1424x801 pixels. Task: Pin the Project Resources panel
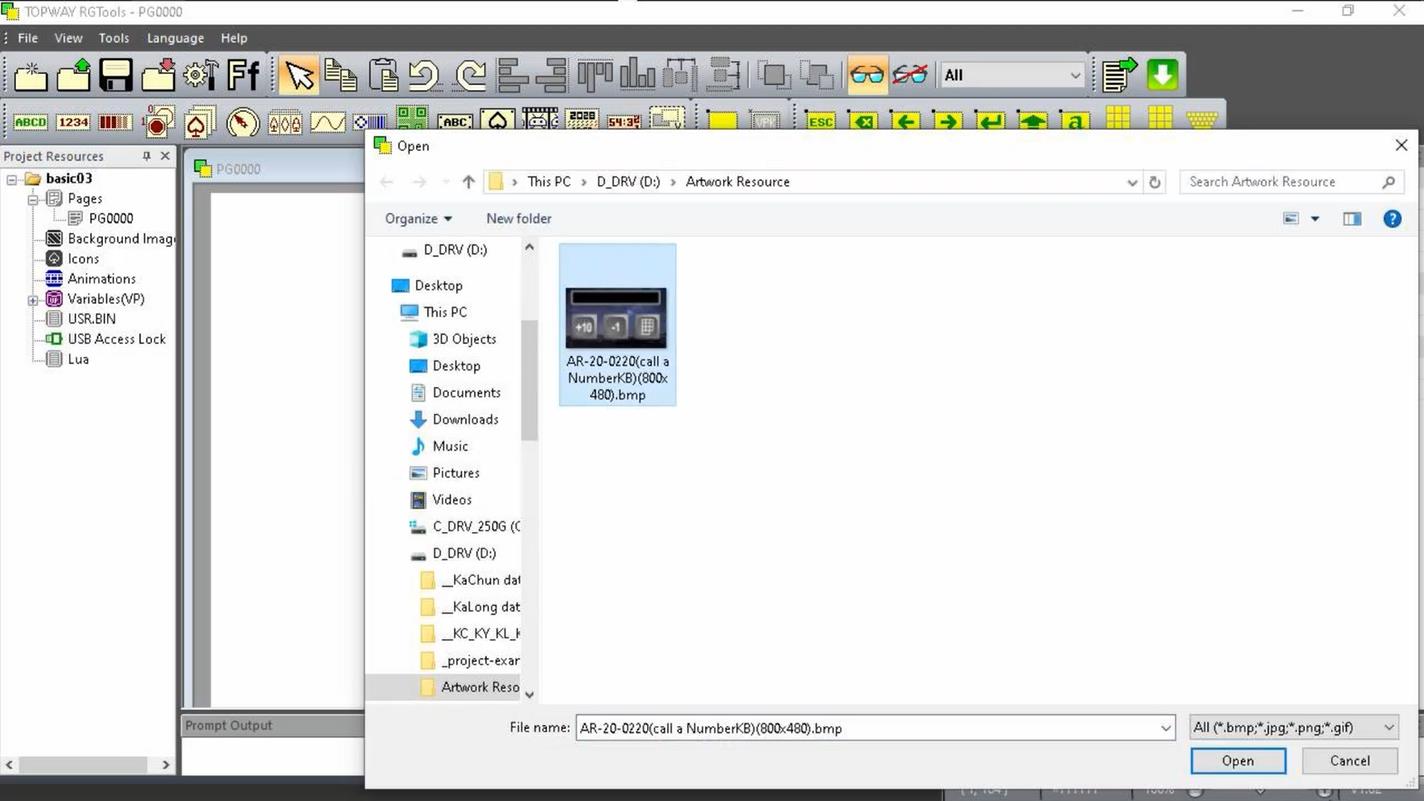146,156
